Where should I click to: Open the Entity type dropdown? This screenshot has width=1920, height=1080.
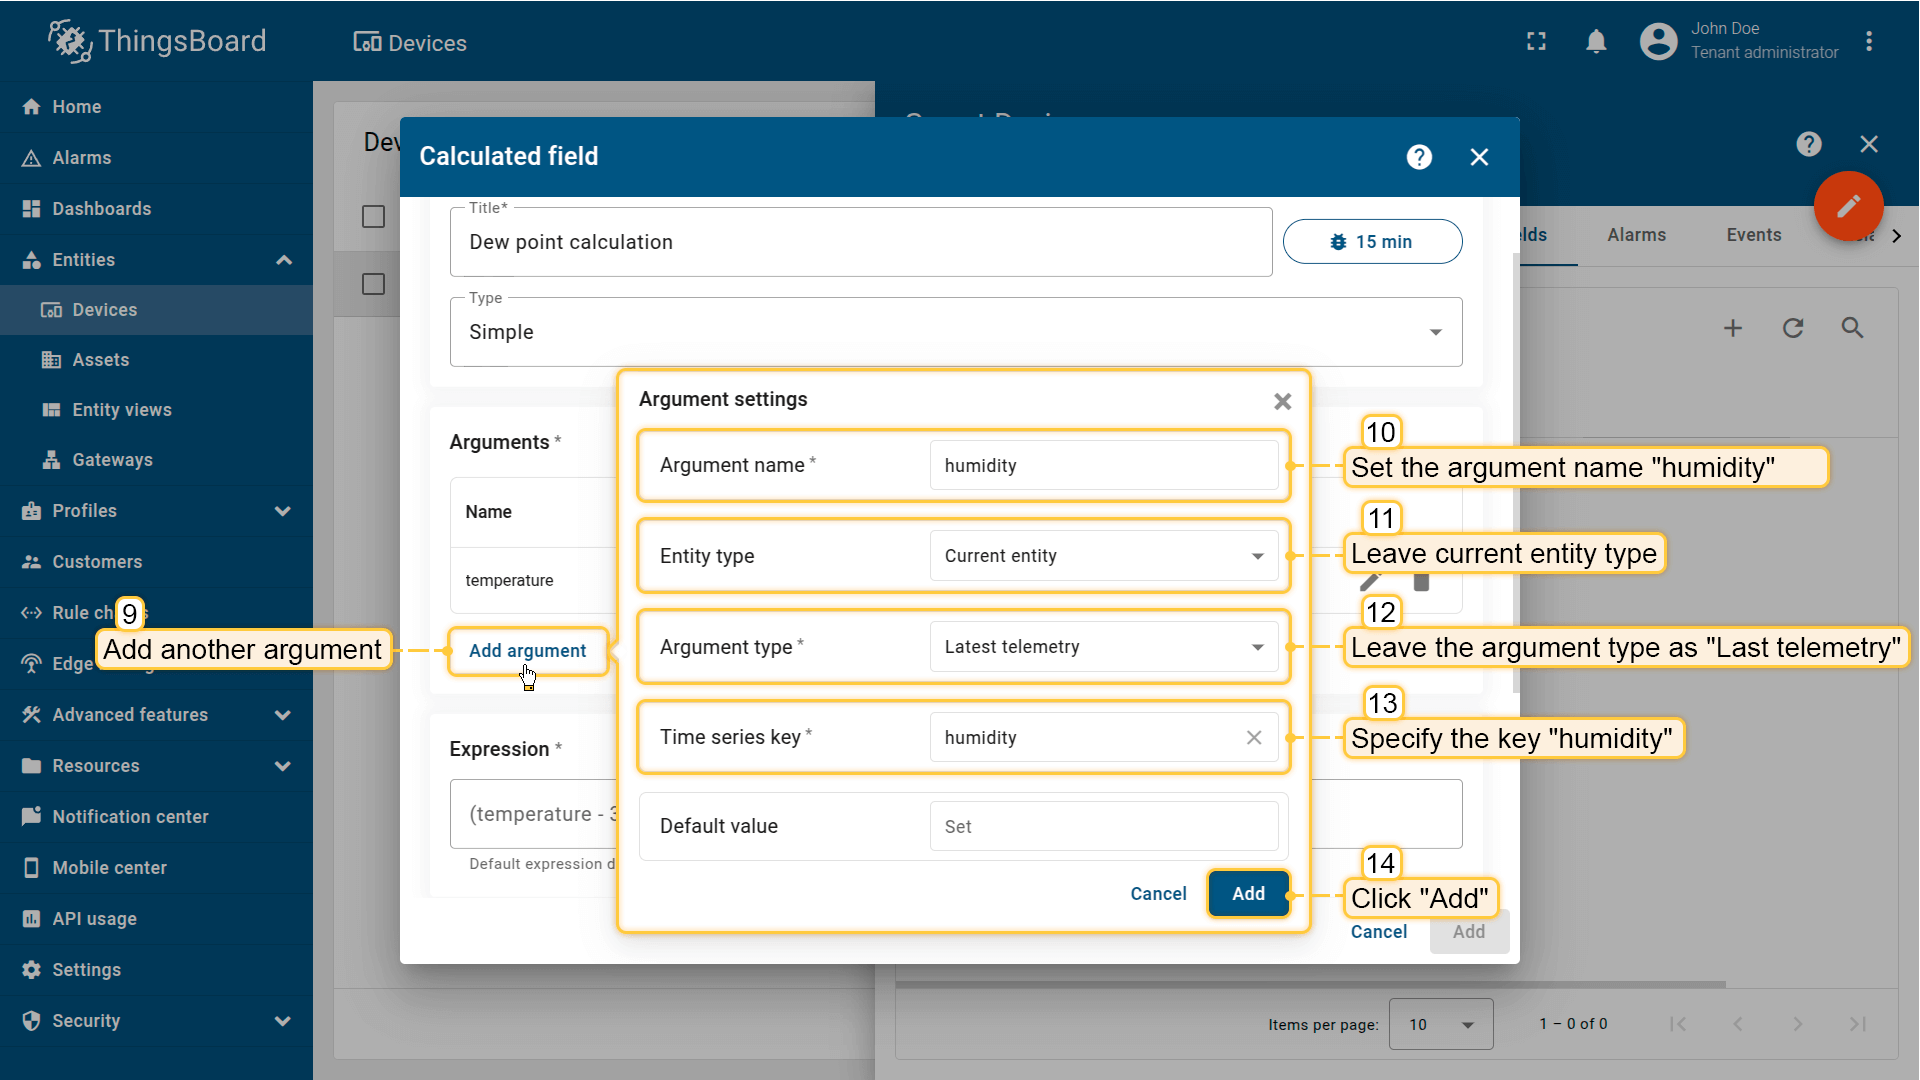[x=1104, y=556]
